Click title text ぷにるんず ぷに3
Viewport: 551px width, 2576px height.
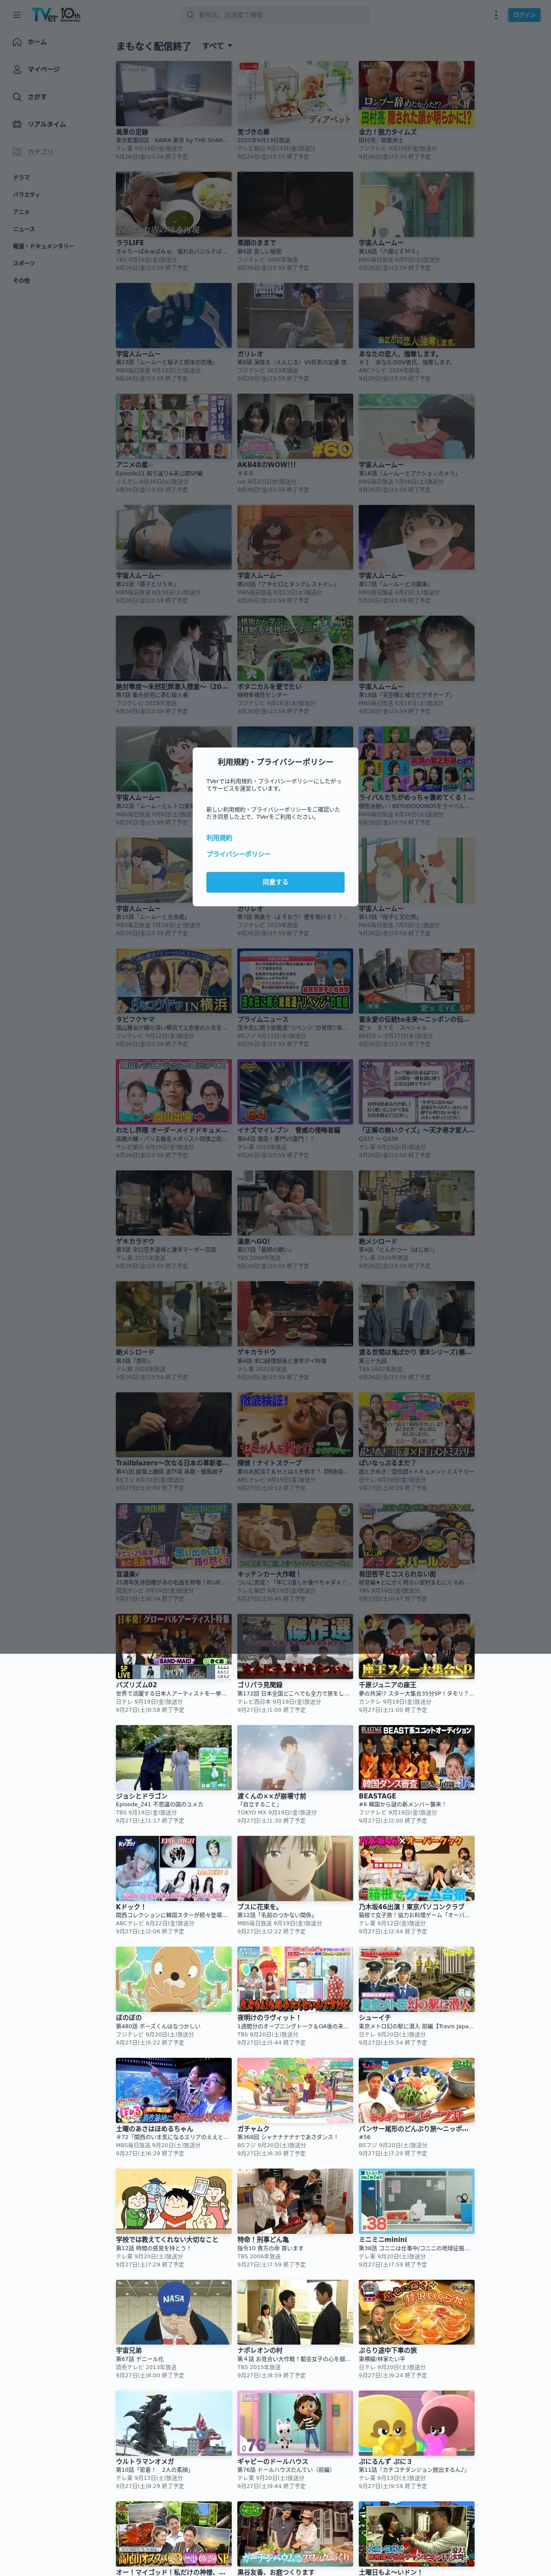[x=385, y=2462]
